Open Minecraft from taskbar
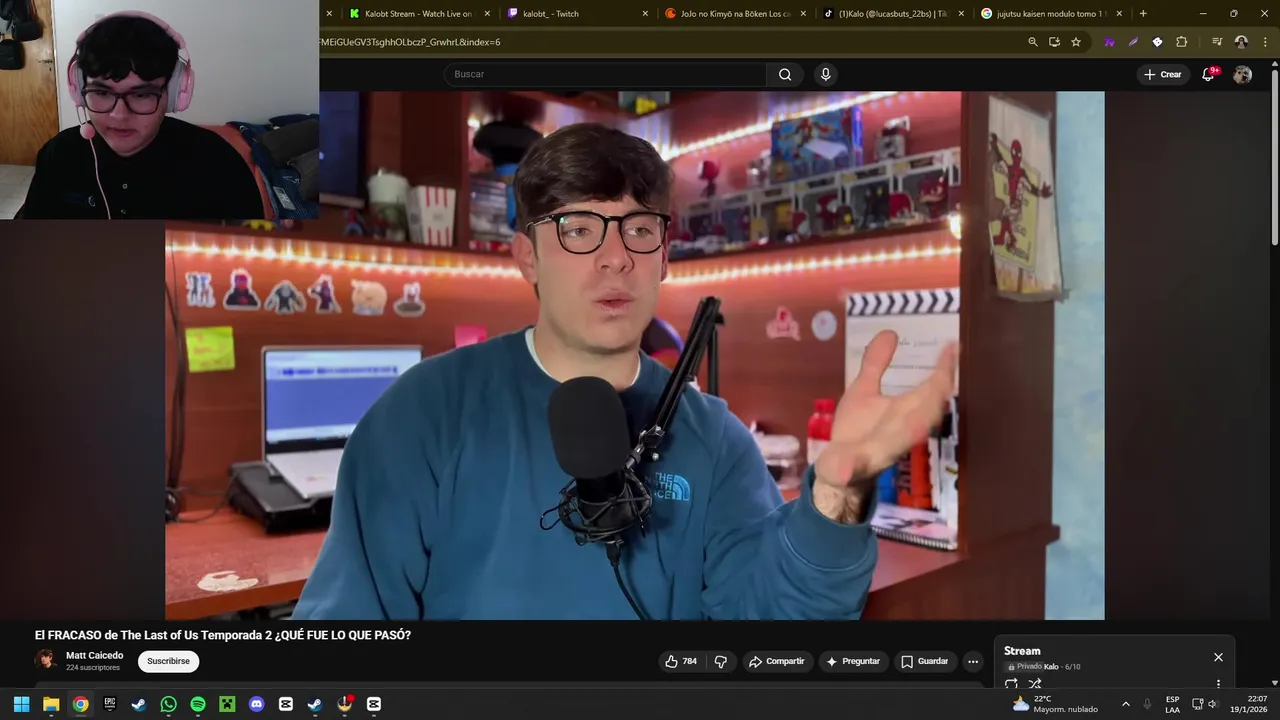This screenshot has height=720, width=1280. (227, 704)
